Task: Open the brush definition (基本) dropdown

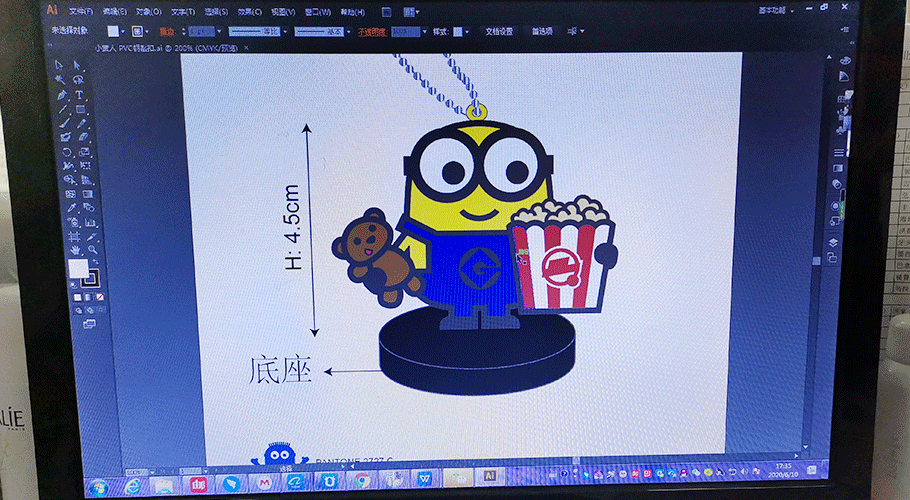Action: coord(348,32)
